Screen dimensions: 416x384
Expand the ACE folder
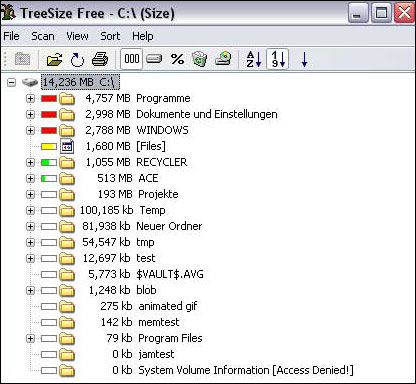[30, 178]
